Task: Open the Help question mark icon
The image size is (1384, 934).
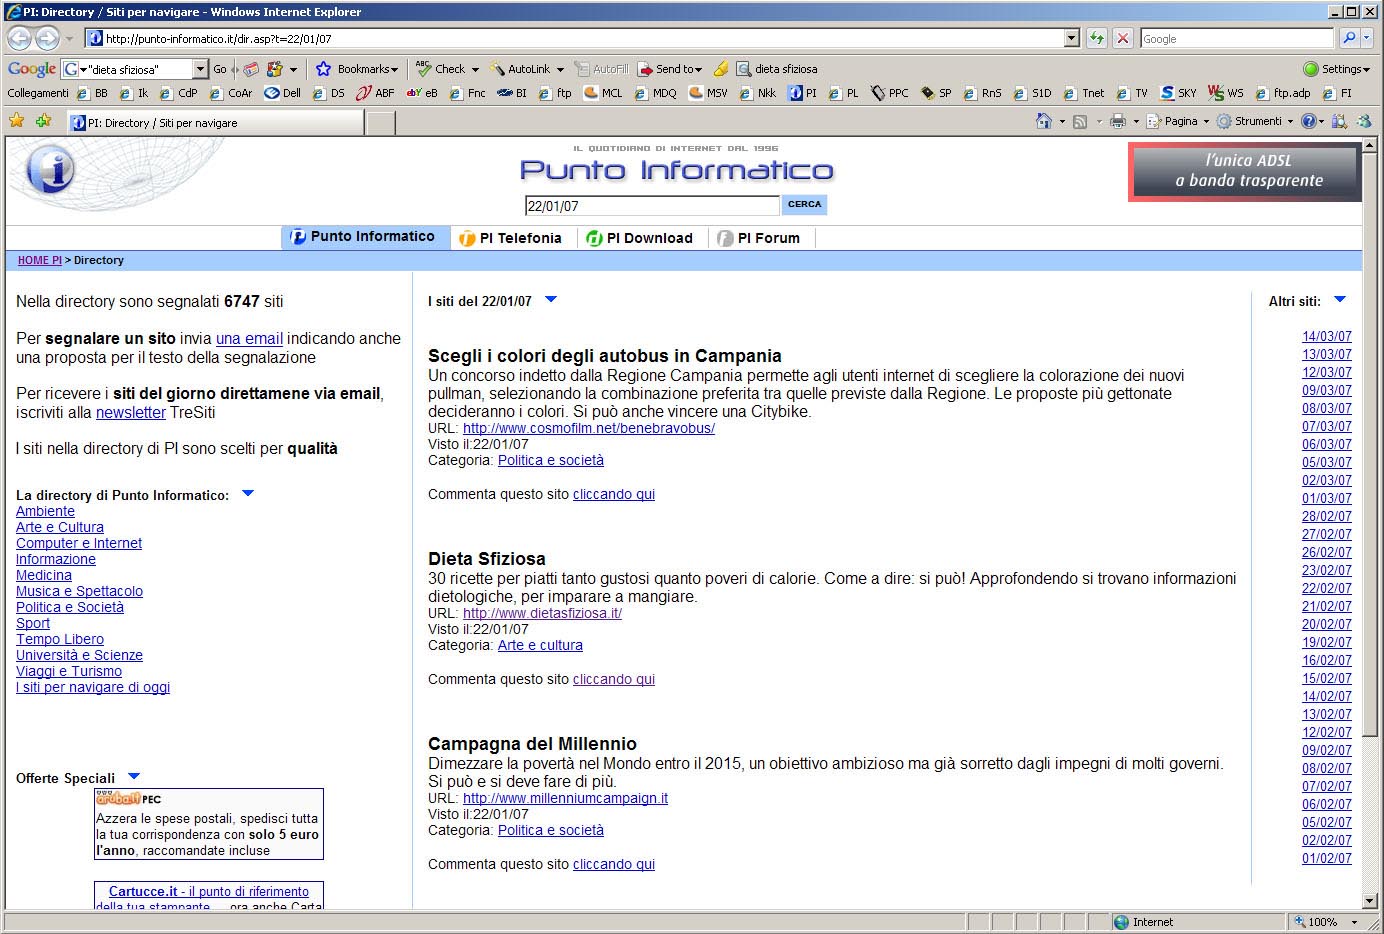Action: coord(1308,121)
